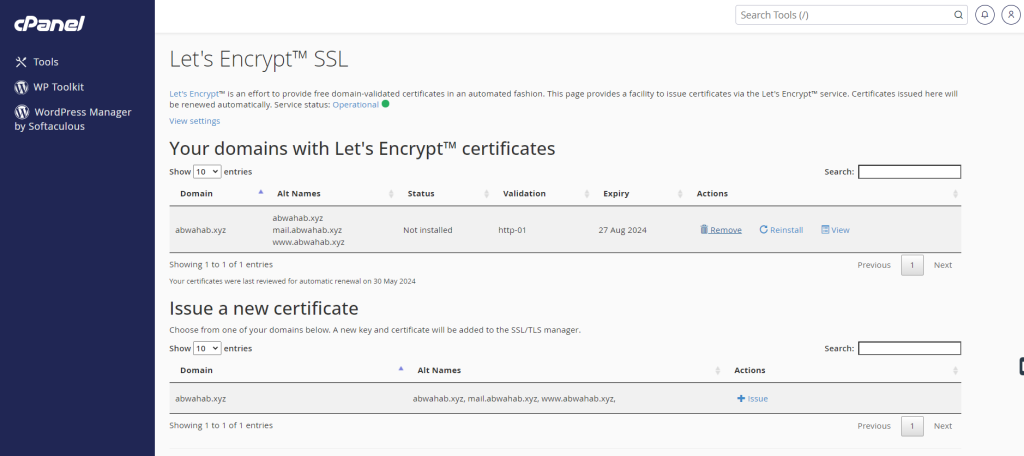1024x456 pixels.
Task: Click the Search field above certificates table
Action: tap(909, 172)
